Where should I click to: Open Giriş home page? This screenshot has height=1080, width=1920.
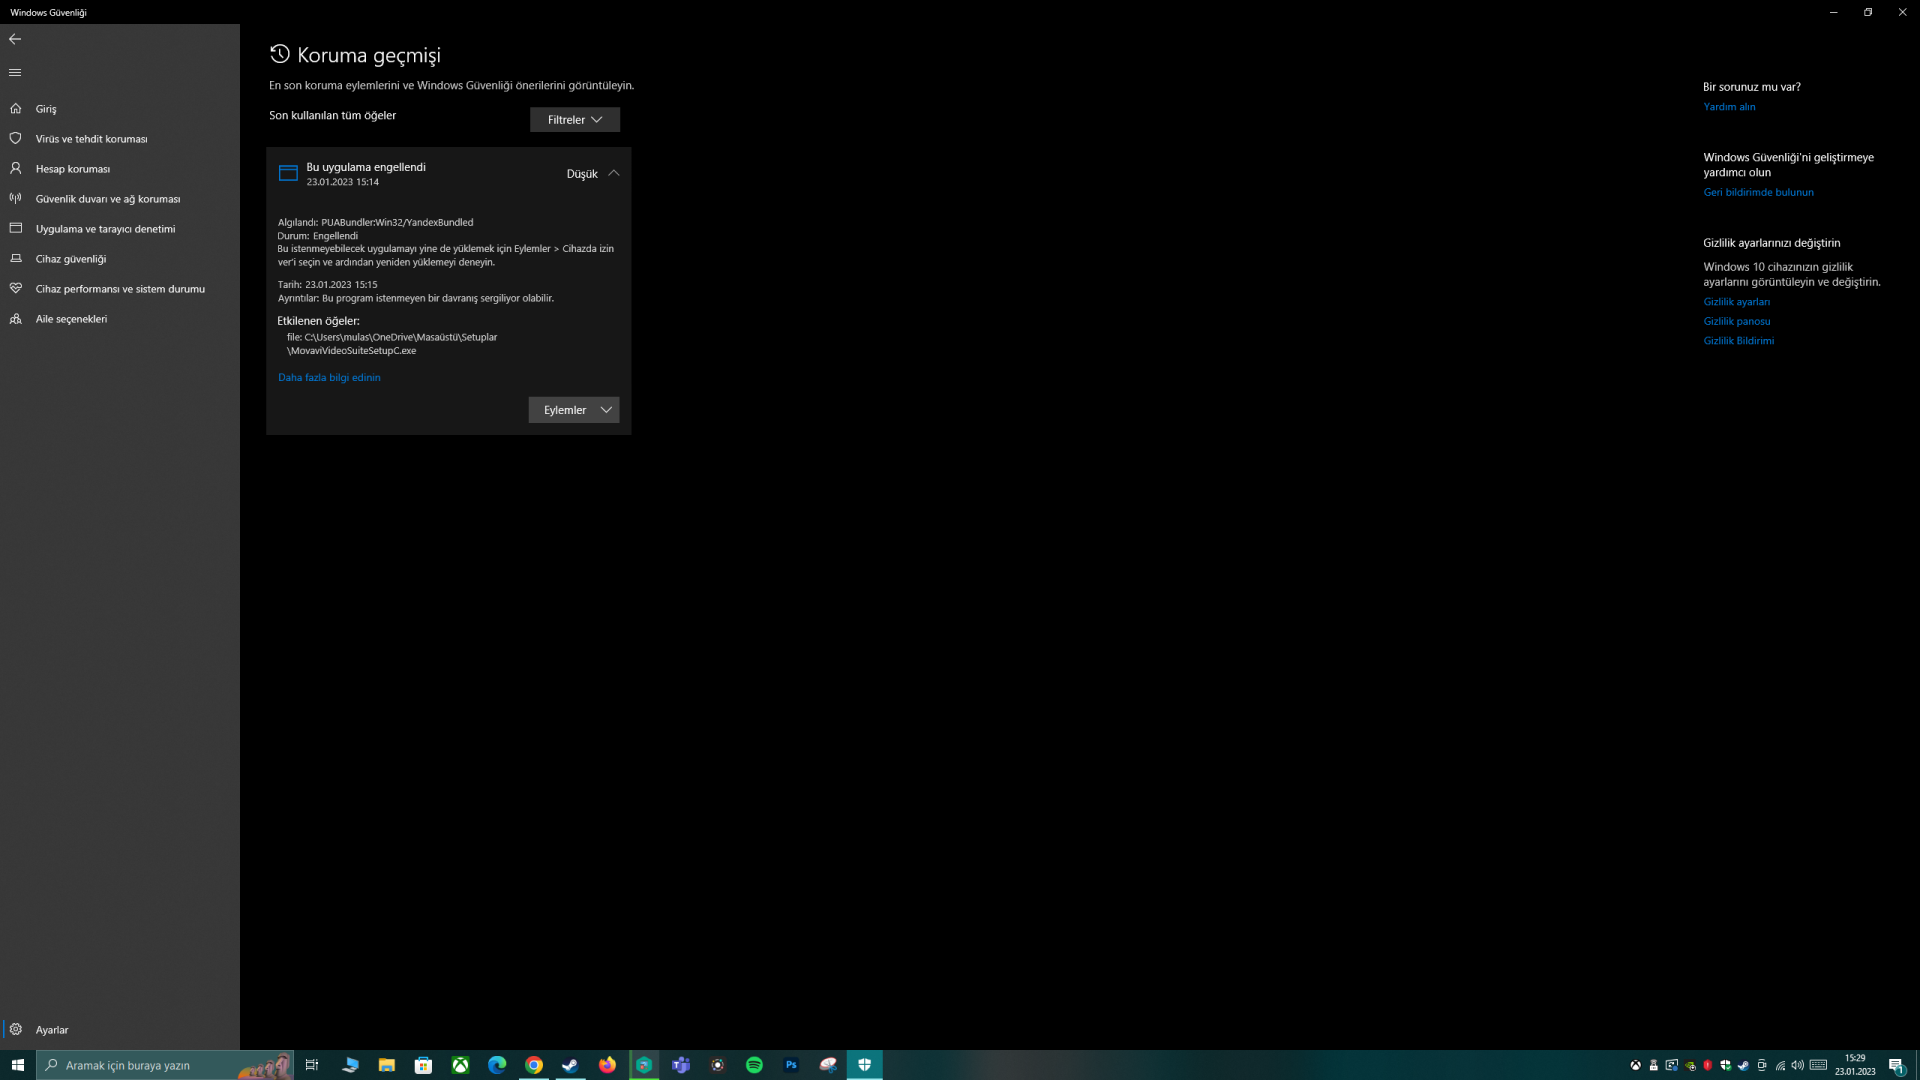[46, 109]
